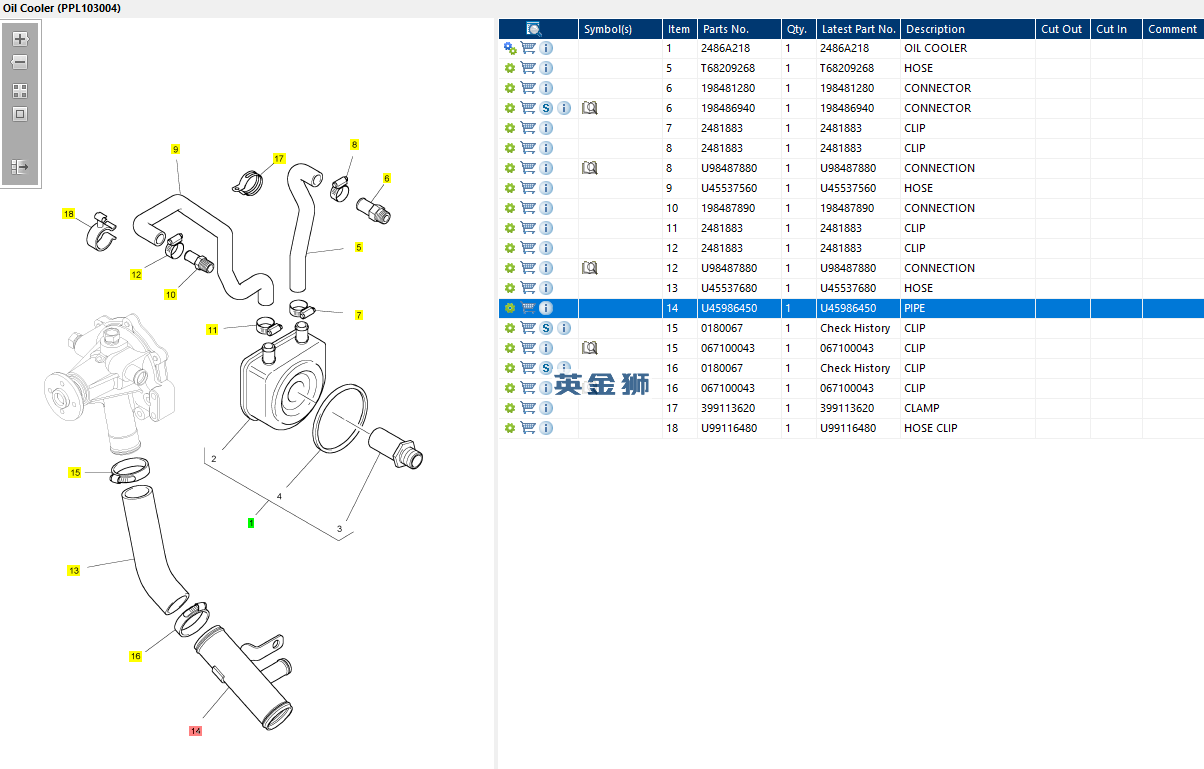
Task: Click the single-square fit view icon
Action: coord(20,114)
